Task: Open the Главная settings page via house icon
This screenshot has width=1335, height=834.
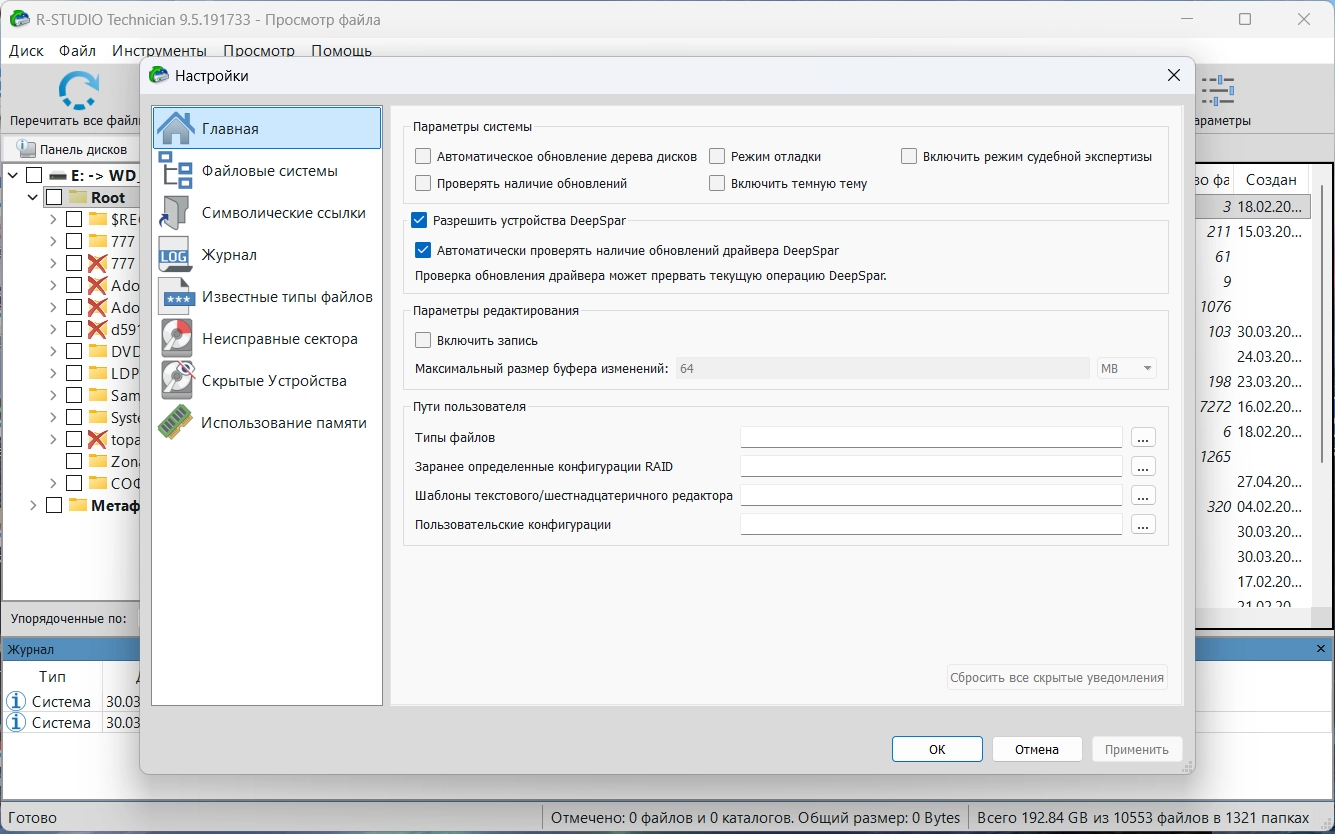Action: click(x=176, y=128)
